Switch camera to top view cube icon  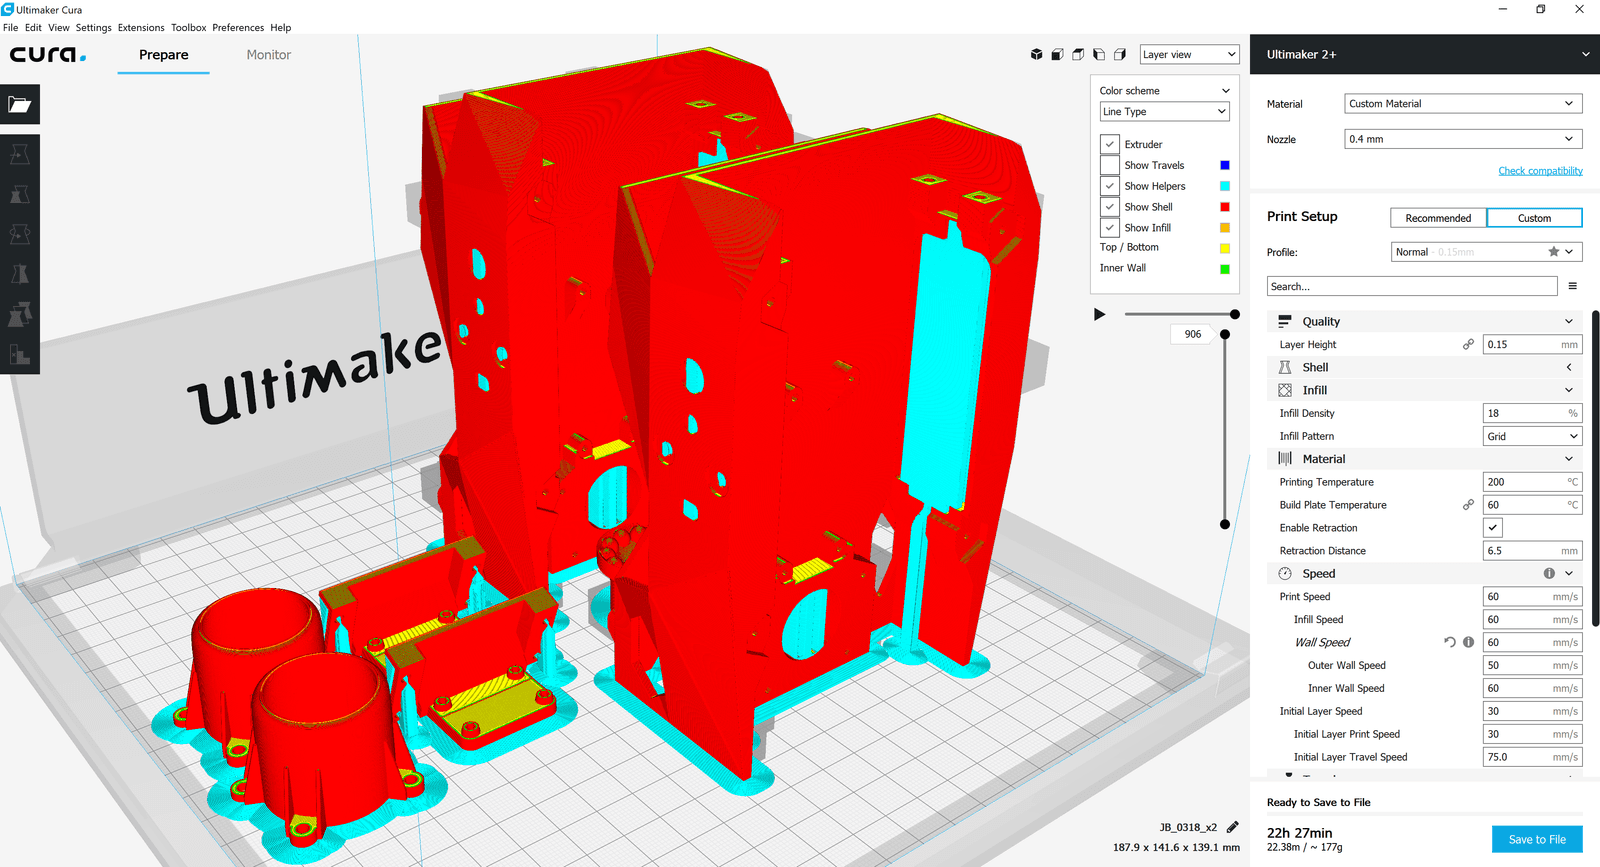click(x=1078, y=55)
